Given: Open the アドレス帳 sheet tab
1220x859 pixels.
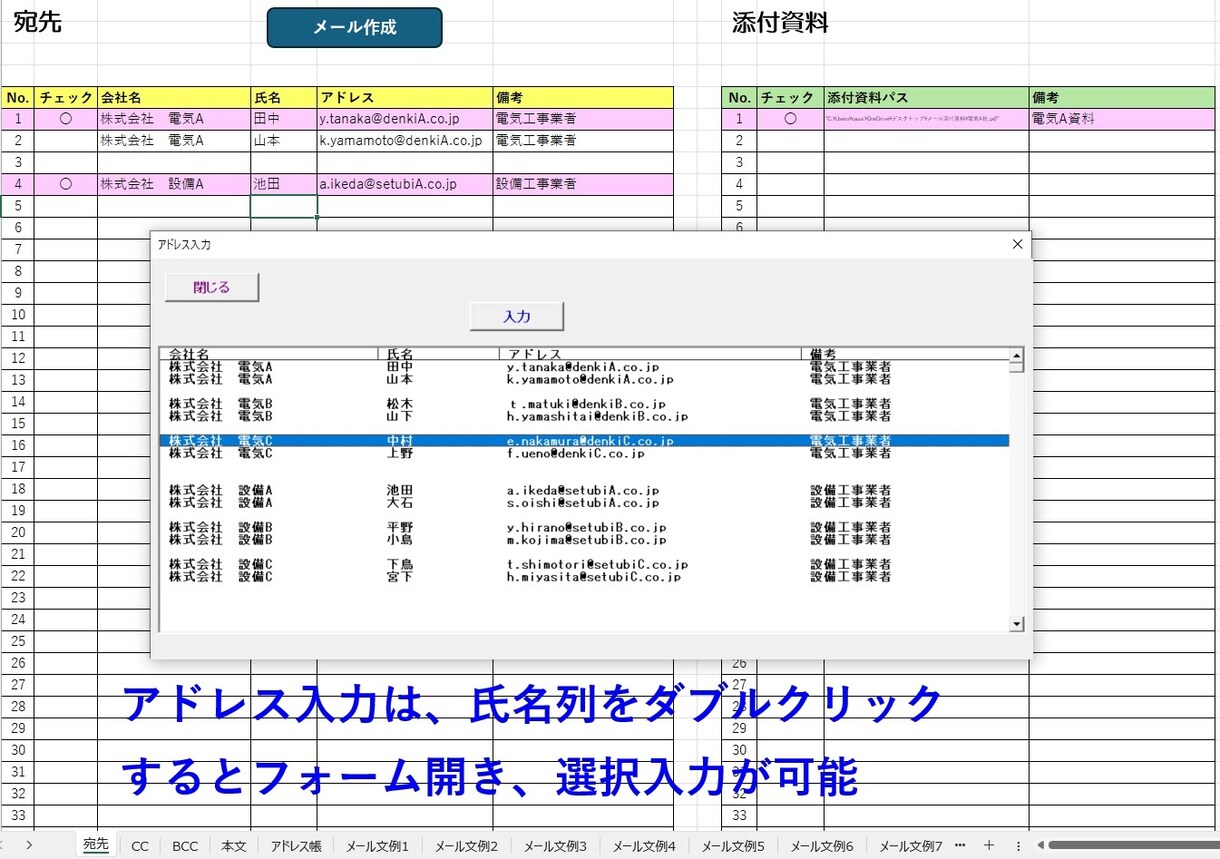Looking at the screenshot, I should [x=296, y=846].
